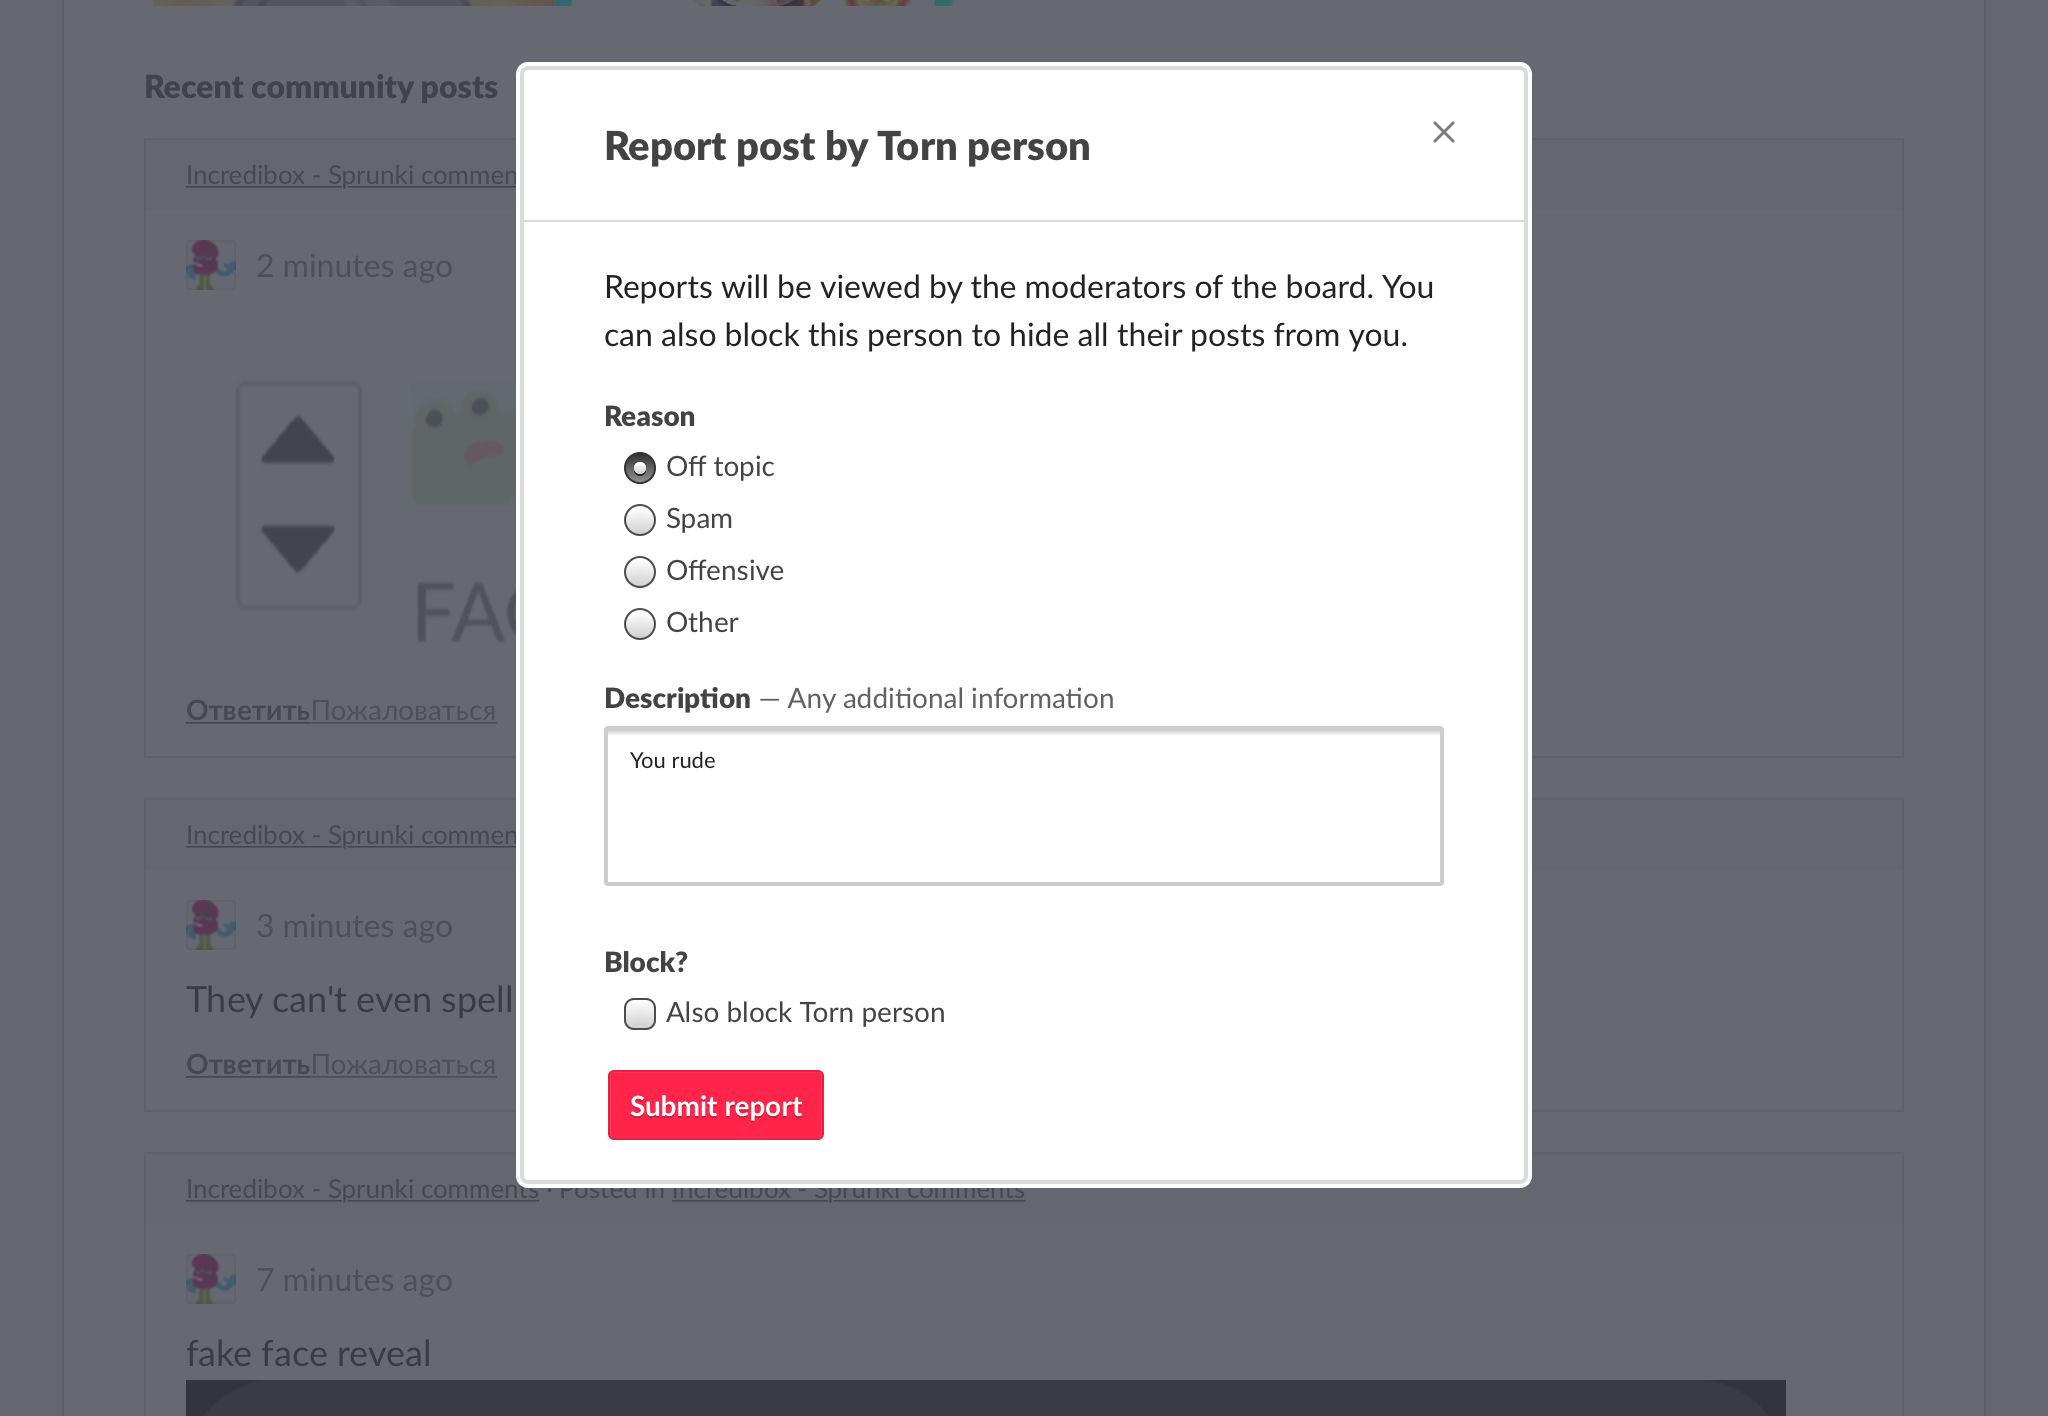This screenshot has width=2048, height=1416.
Task: Click the upvote arrow on first post
Action: pyautogui.click(x=298, y=441)
